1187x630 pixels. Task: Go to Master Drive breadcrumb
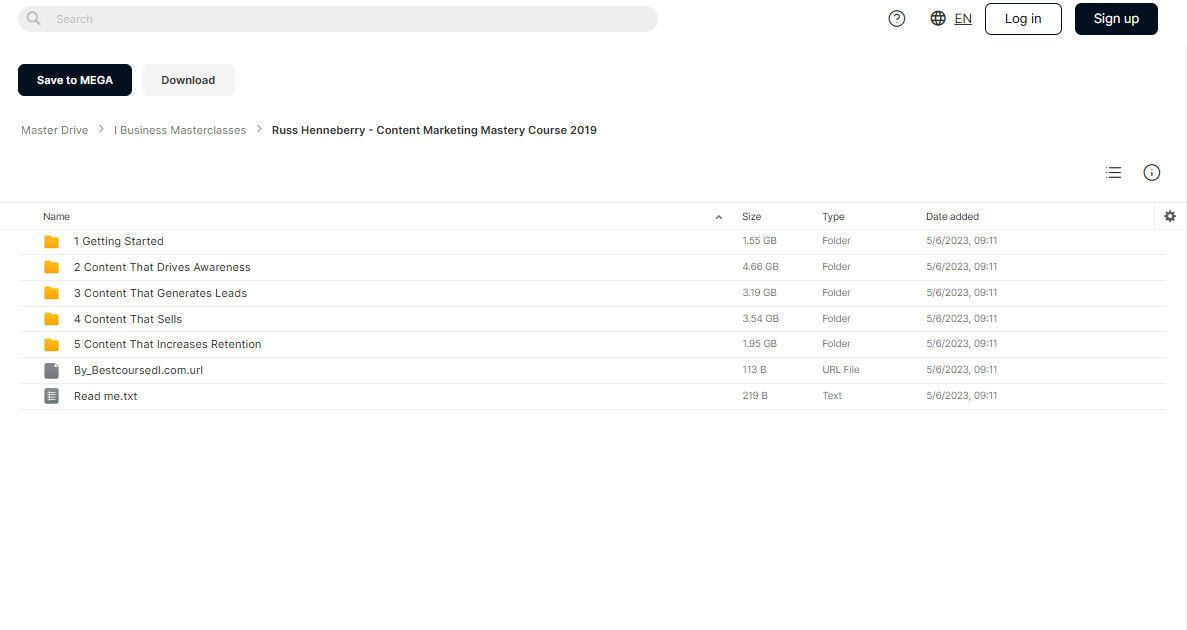point(55,130)
